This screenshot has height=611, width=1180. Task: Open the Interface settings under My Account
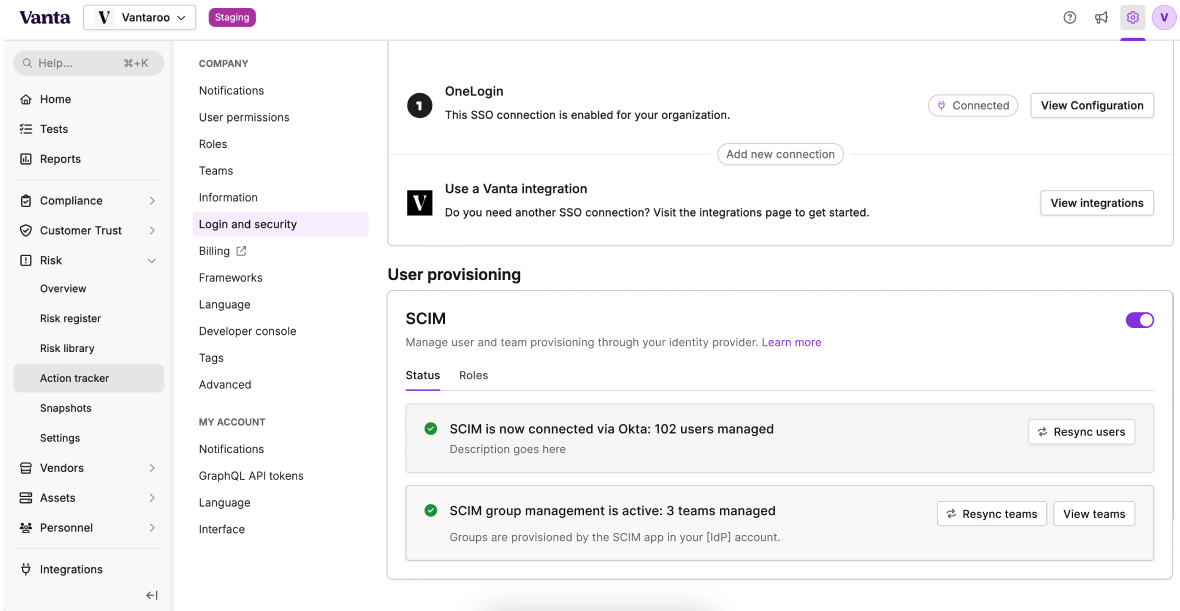coord(222,529)
